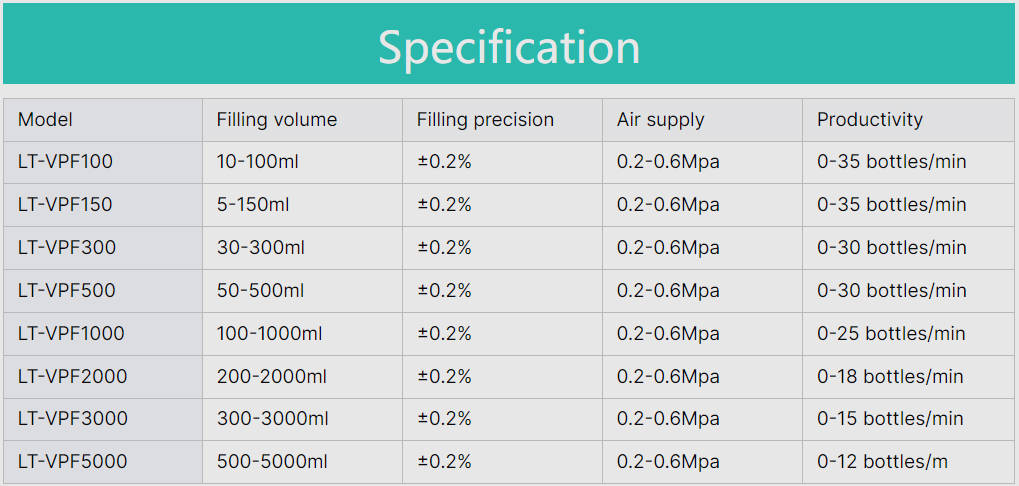Click the LT-VPF2000 model cell
The height and width of the screenshot is (486, 1019).
[73, 377]
